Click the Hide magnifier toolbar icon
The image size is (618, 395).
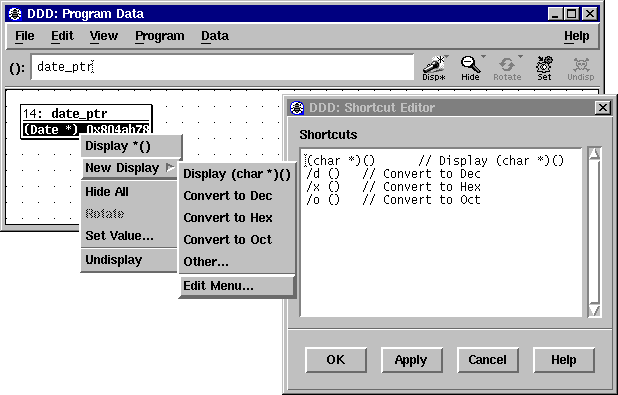click(x=470, y=68)
